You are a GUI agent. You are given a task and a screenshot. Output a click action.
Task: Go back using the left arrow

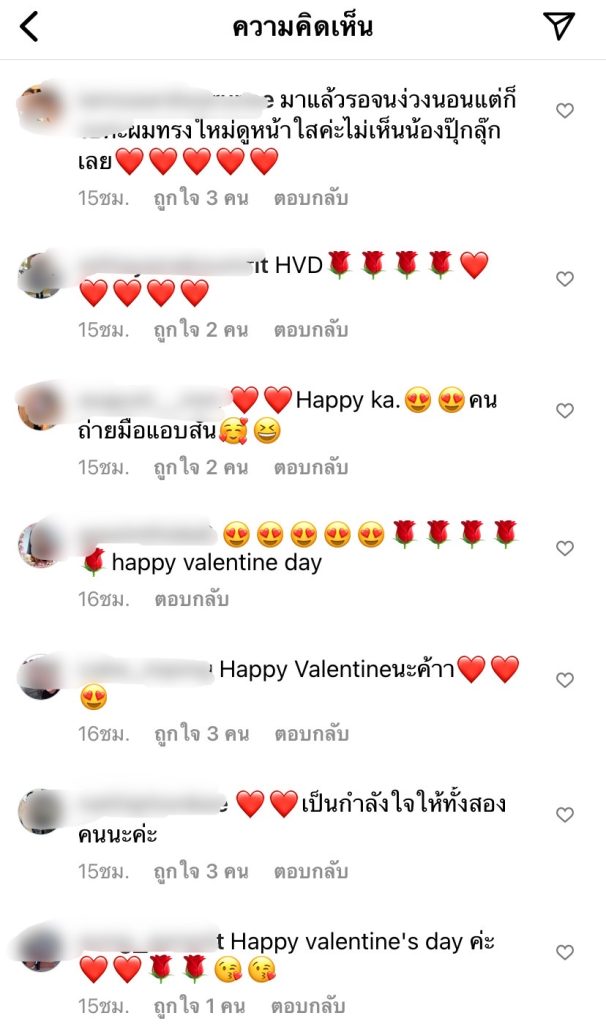tap(29, 27)
